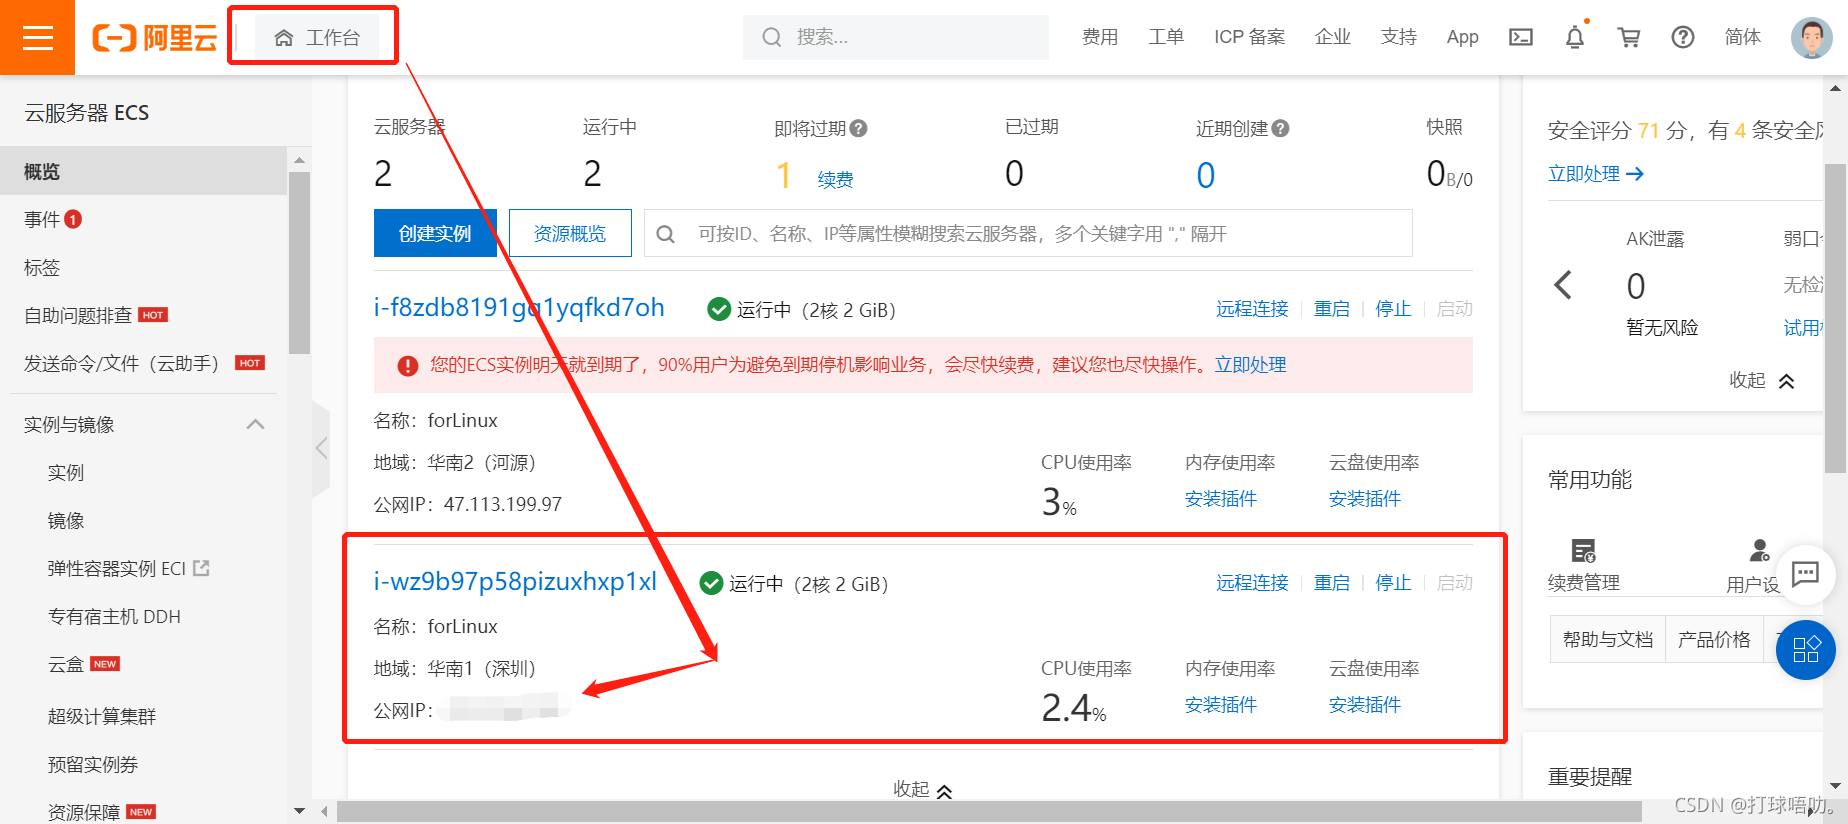This screenshot has height=824, width=1848.
Task: Select 实例 in the sidebar
Action: [x=66, y=472]
